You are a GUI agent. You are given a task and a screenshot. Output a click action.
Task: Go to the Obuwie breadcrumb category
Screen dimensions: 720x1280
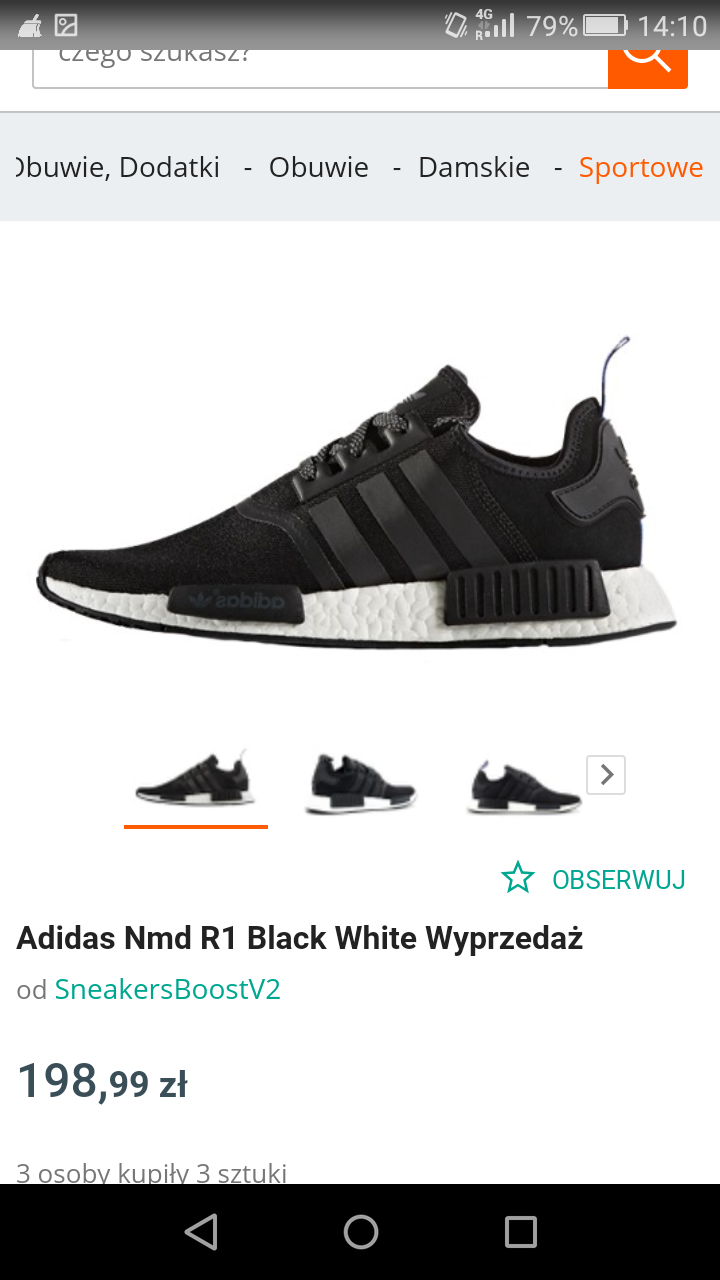point(319,167)
